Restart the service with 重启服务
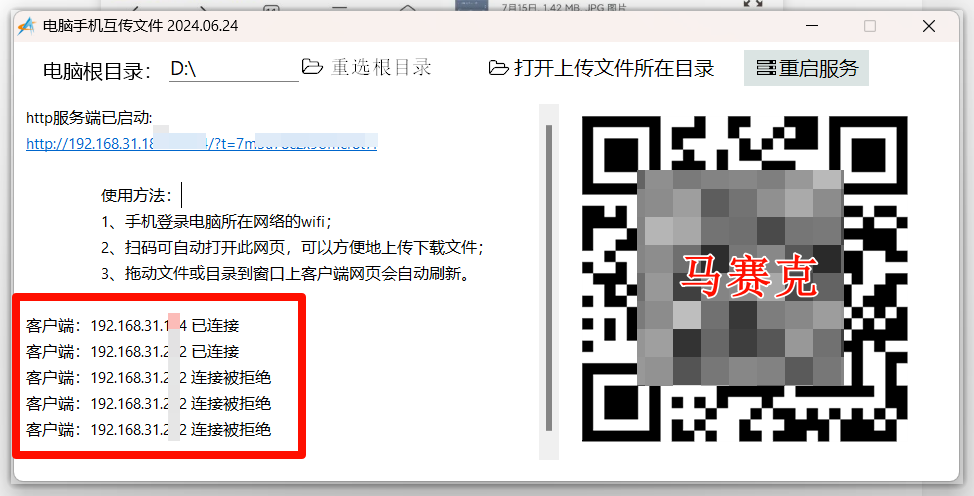Image resolution: width=974 pixels, height=496 pixels. tap(806, 68)
